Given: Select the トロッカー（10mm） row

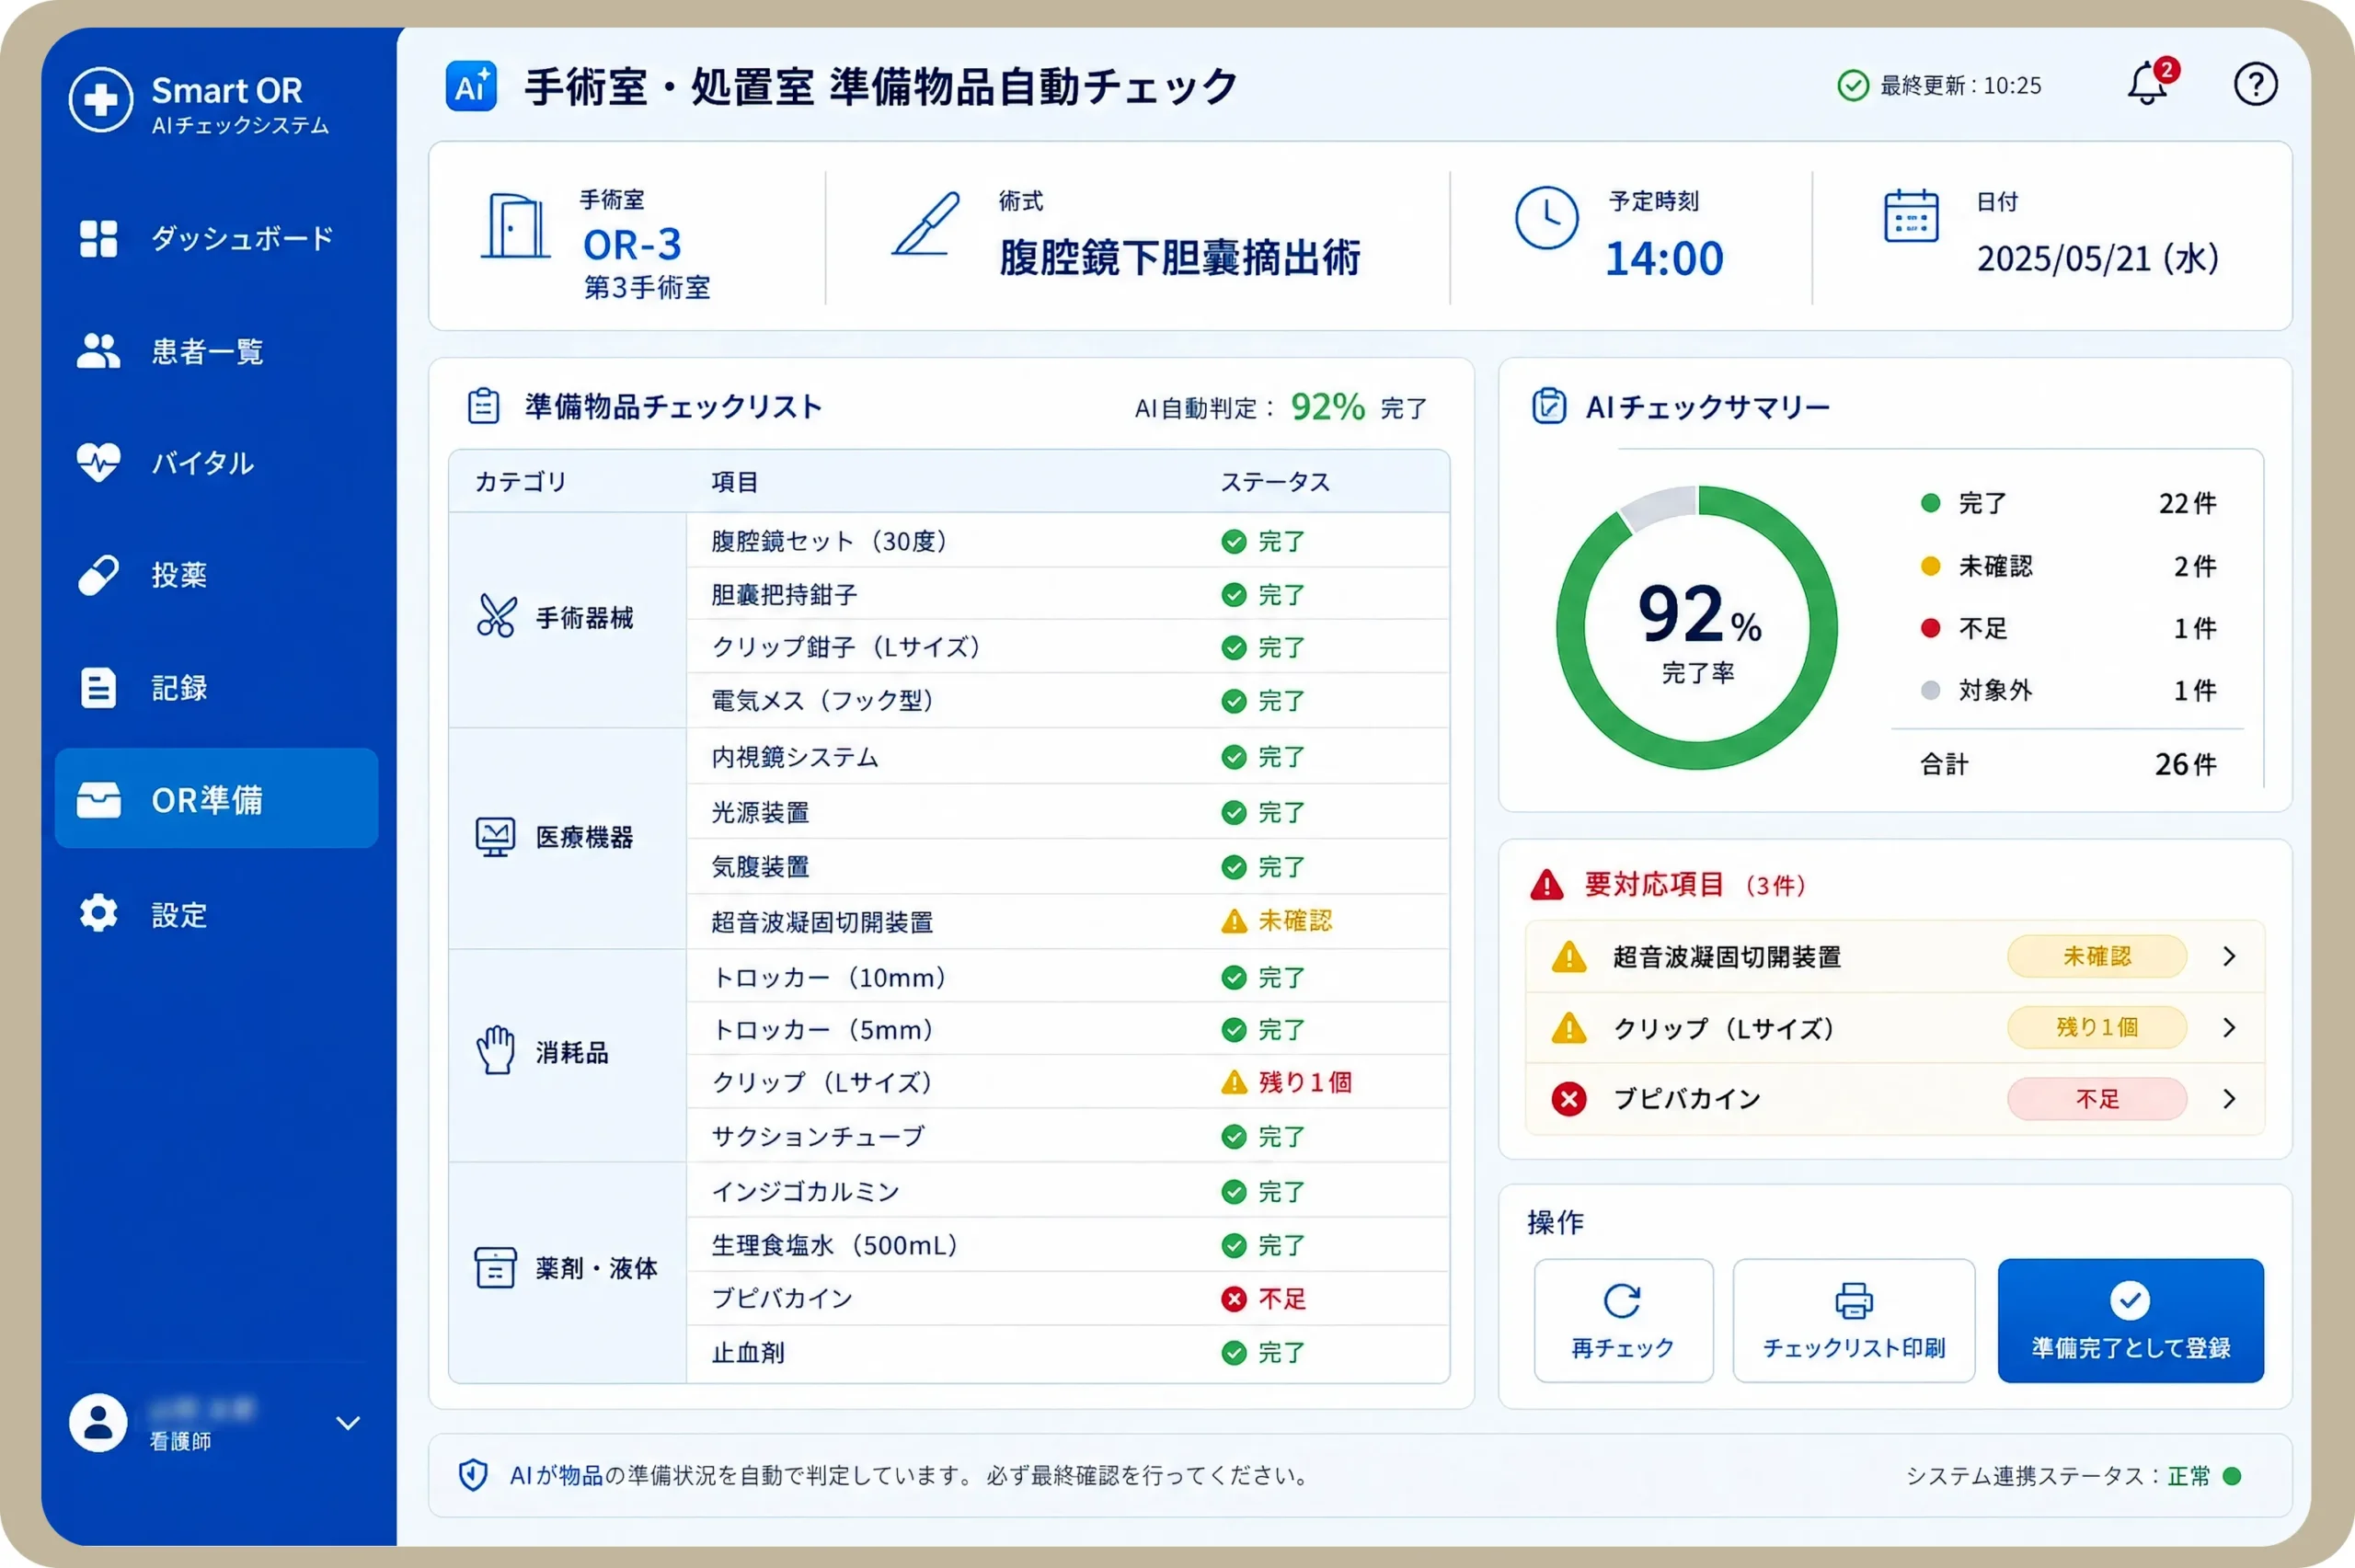Looking at the screenshot, I should 1068,977.
